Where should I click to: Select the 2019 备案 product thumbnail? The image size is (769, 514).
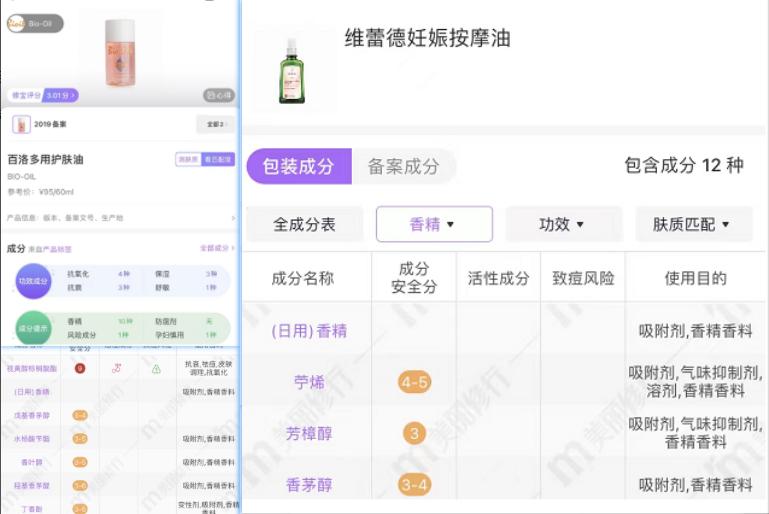coord(21,125)
